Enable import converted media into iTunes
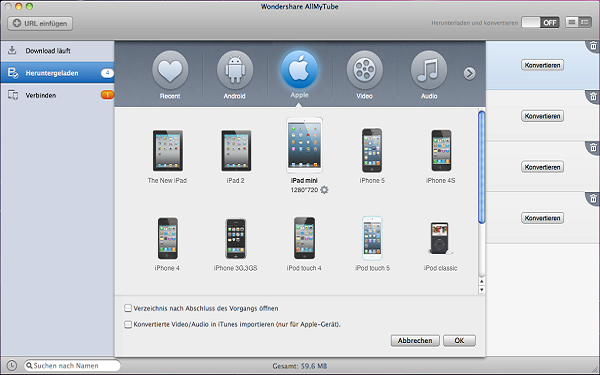Screen dimensions: 600x375 click(x=128, y=324)
